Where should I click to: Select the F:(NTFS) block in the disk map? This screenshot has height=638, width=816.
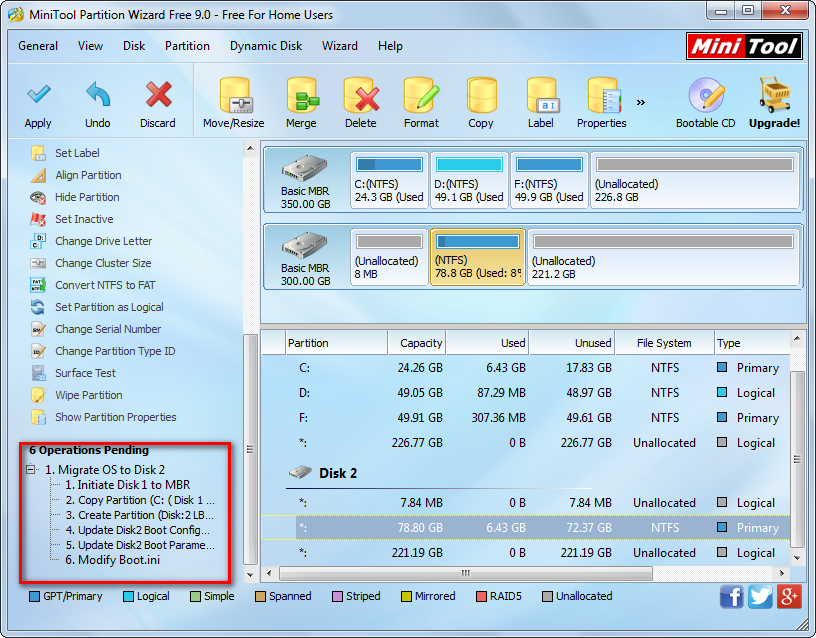point(550,180)
